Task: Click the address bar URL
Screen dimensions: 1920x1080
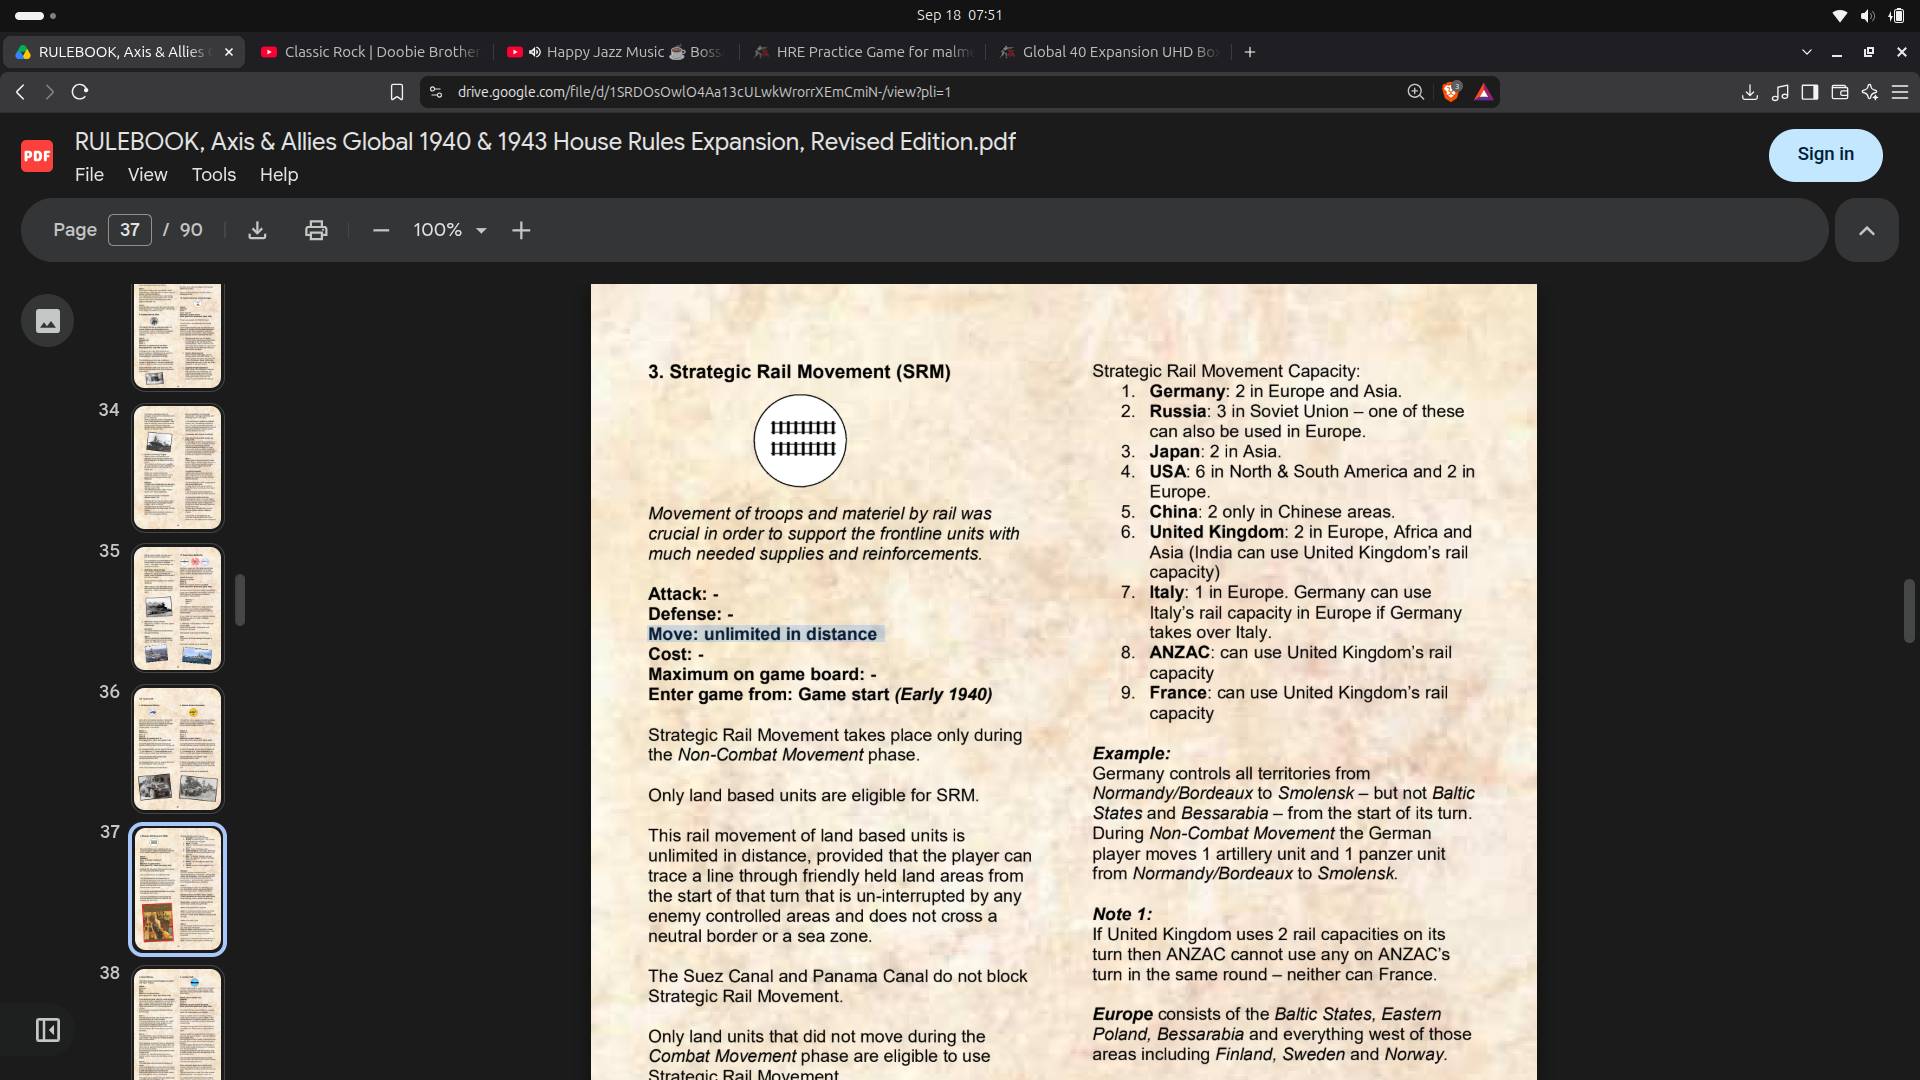Action: [704, 92]
